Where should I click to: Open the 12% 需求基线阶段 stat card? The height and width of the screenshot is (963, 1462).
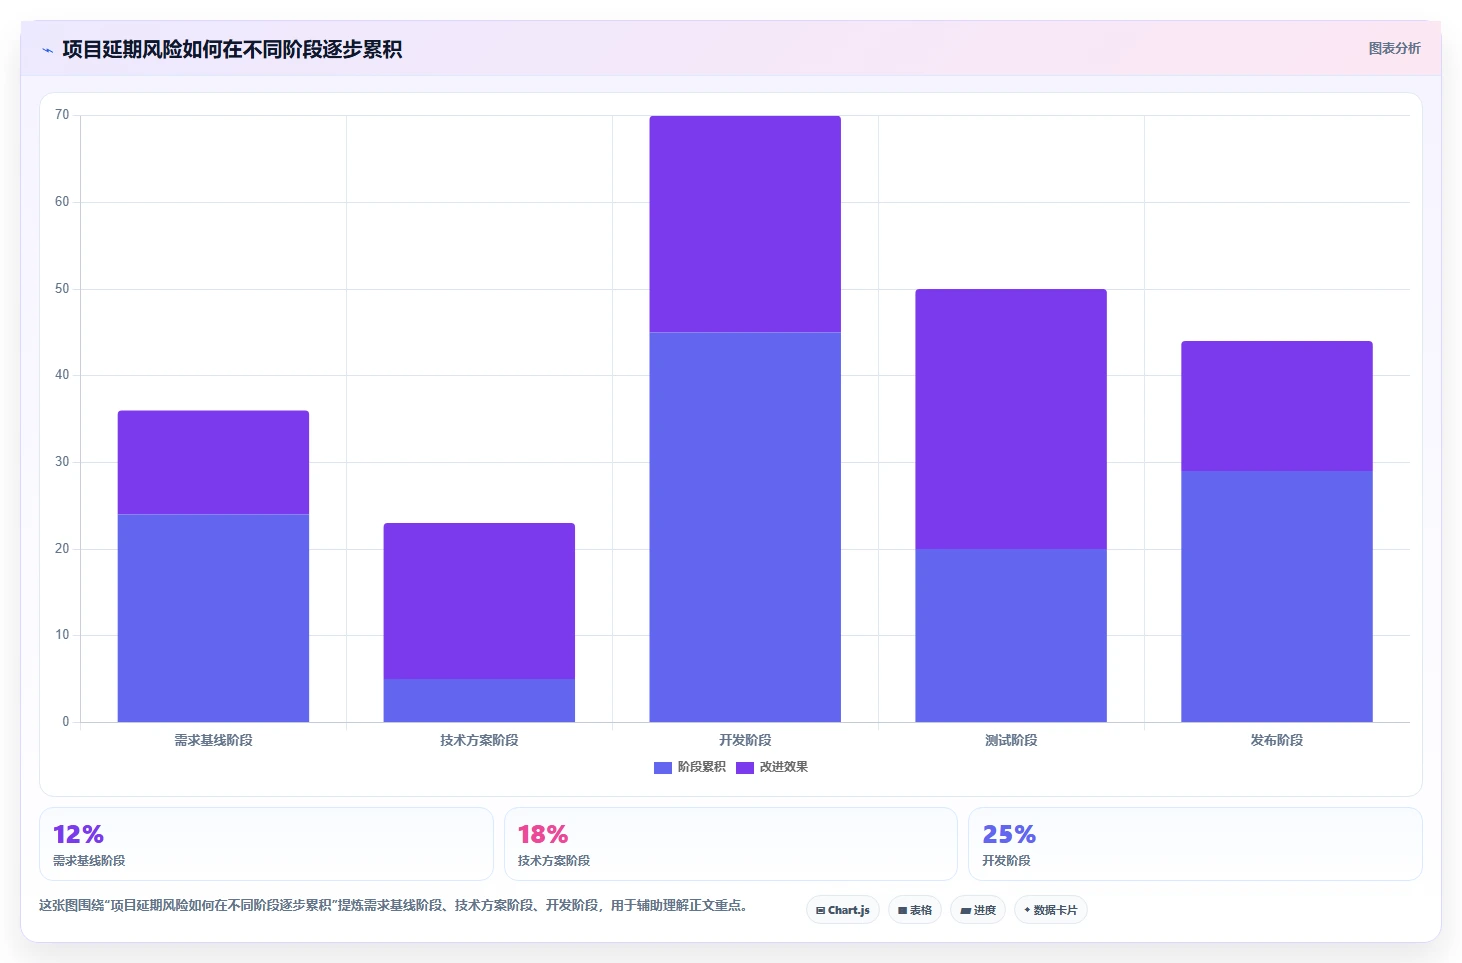(266, 844)
